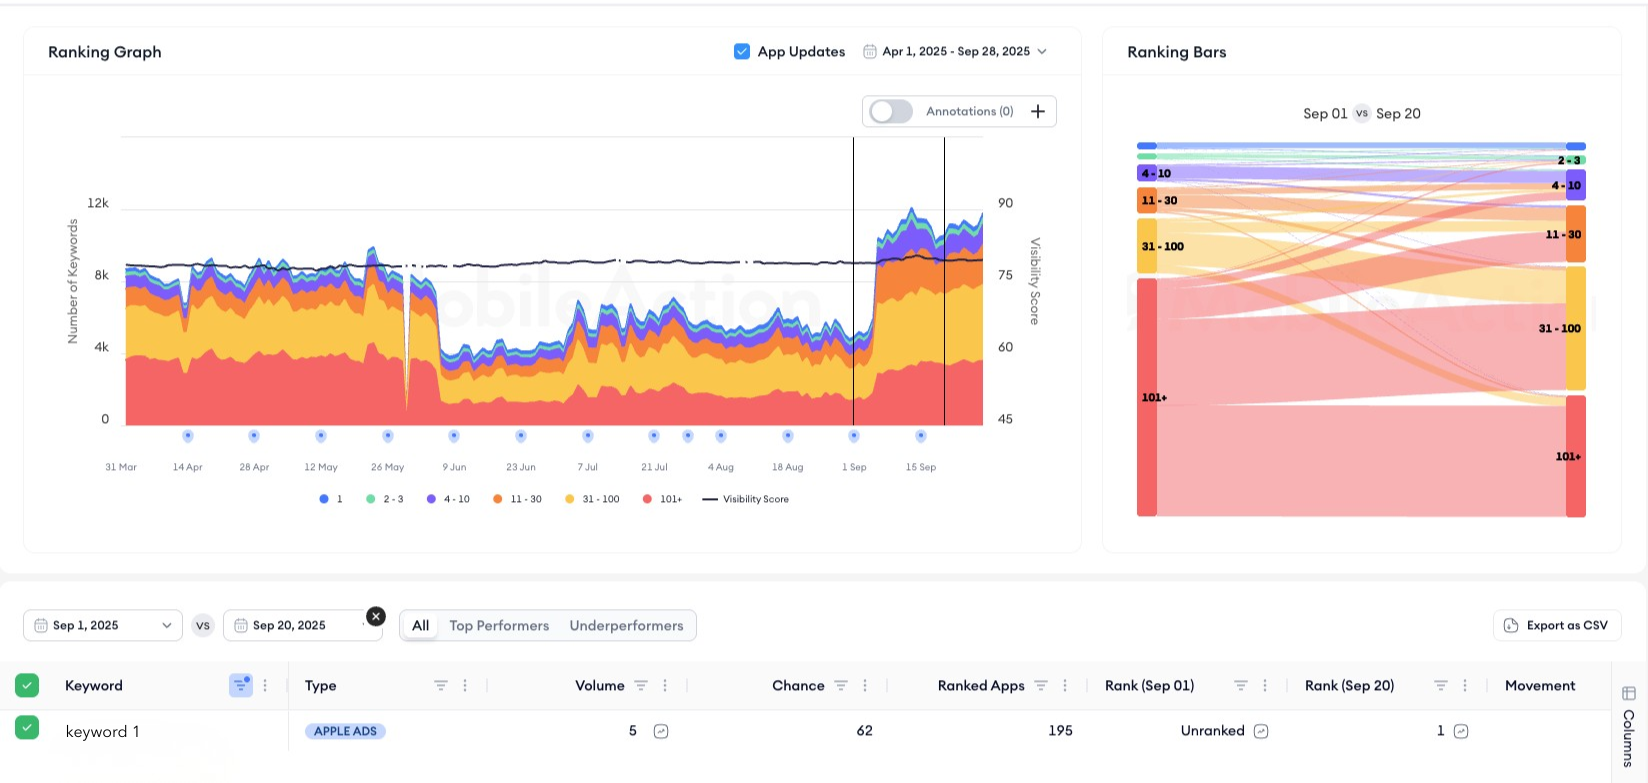1648x783 pixels.
Task: Click the volume trend chart icon for keyword 1
Action: (x=661, y=731)
